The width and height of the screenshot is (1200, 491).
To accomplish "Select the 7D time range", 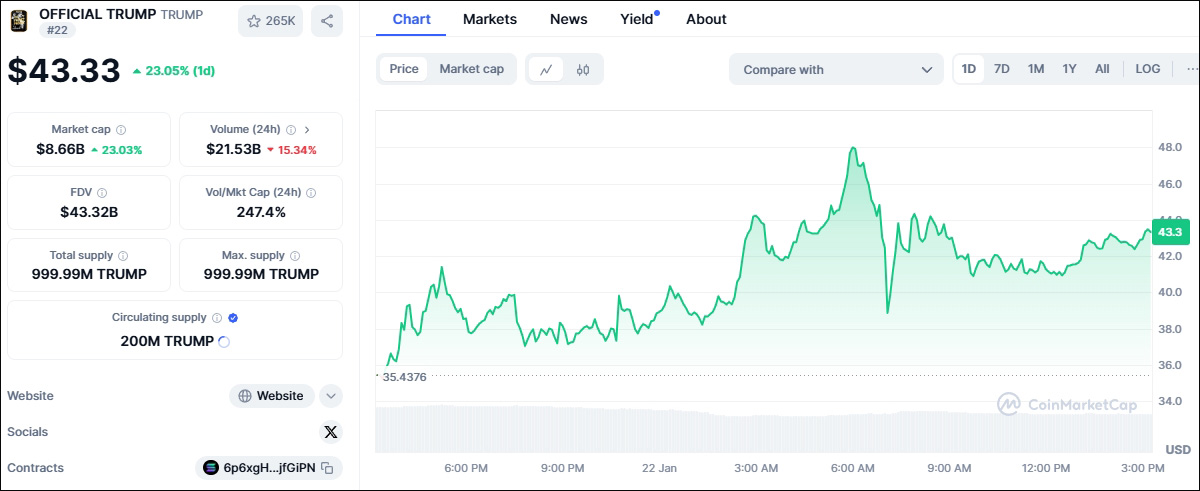I will [x=1001, y=69].
